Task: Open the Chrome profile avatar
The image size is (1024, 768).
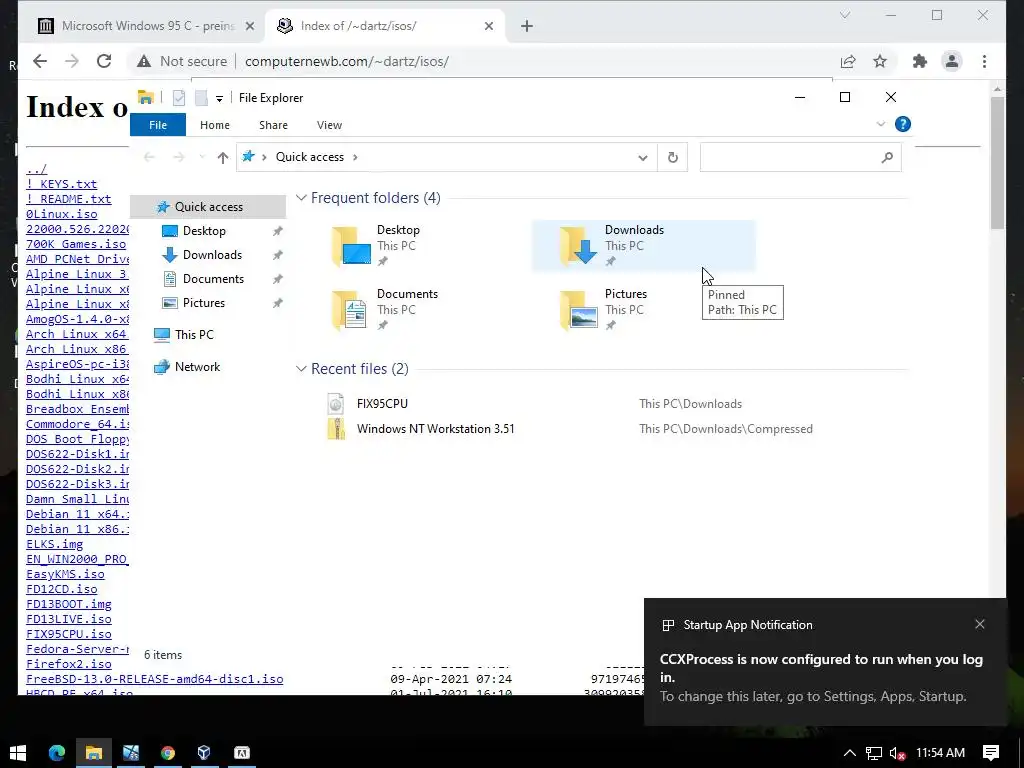Action: 952,61
